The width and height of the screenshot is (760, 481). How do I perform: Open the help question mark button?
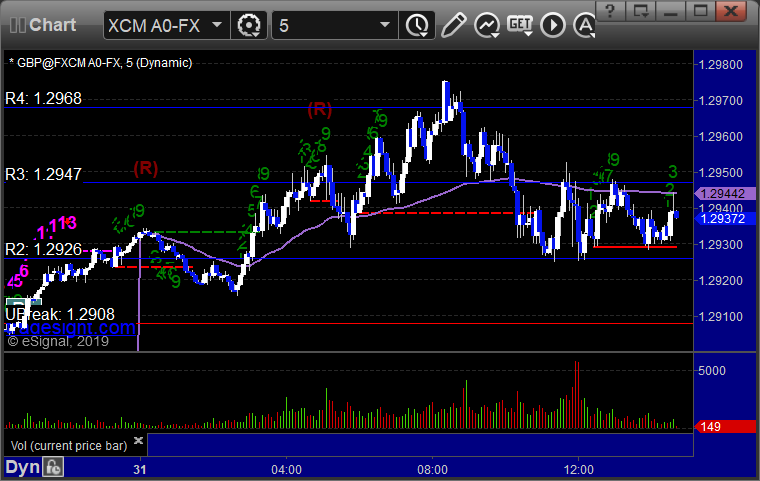610,10
